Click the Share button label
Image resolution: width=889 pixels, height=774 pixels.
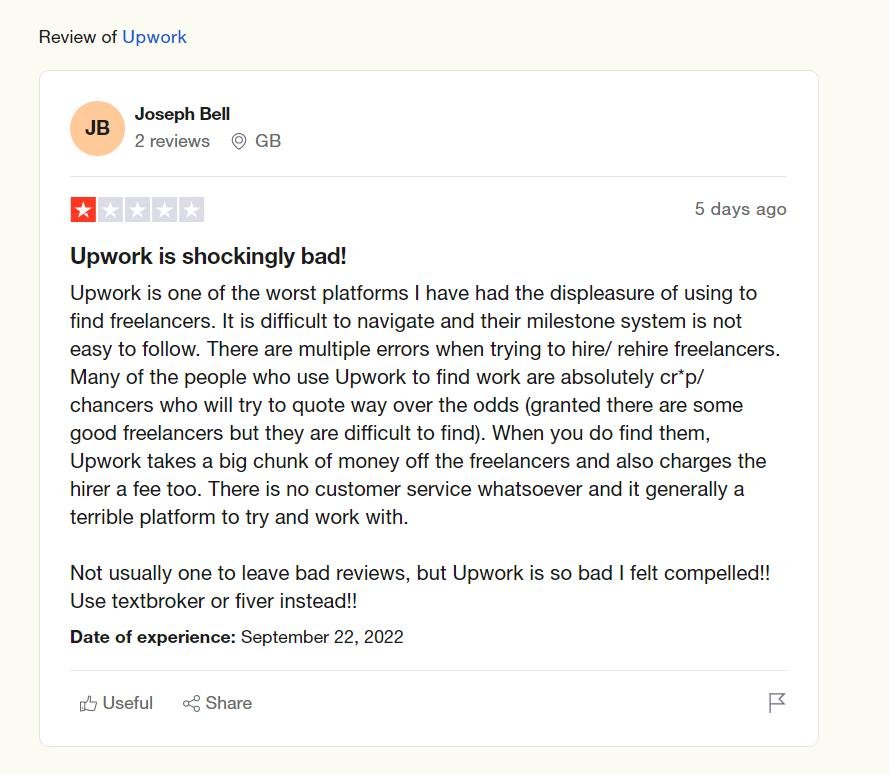click(x=229, y=703)
